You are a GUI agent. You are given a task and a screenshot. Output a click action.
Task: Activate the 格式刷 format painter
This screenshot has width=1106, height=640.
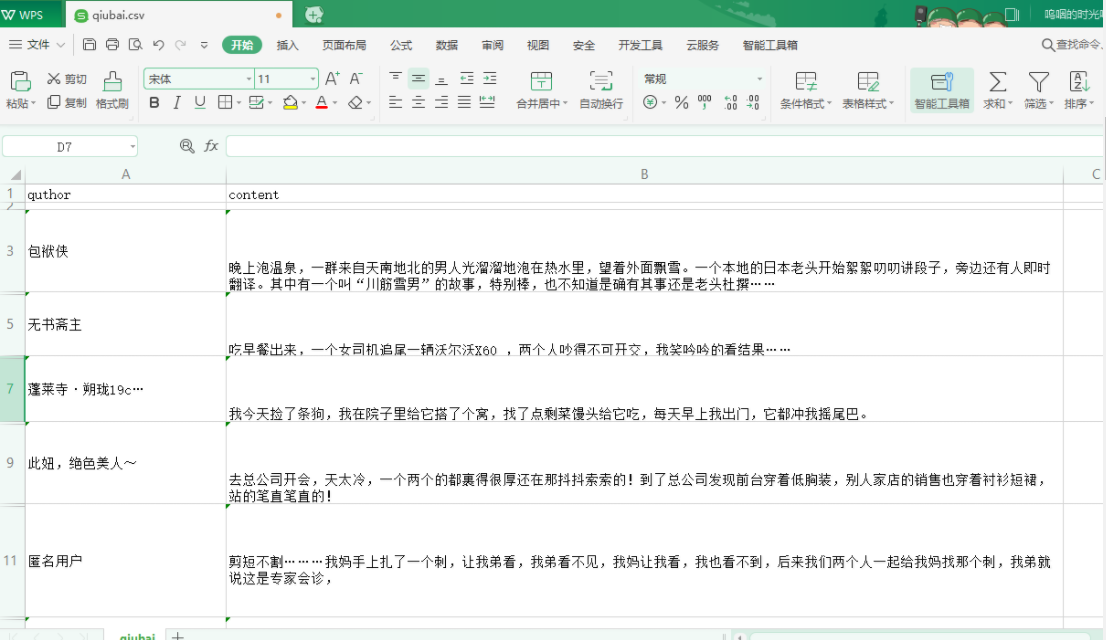tap(112, 90)
